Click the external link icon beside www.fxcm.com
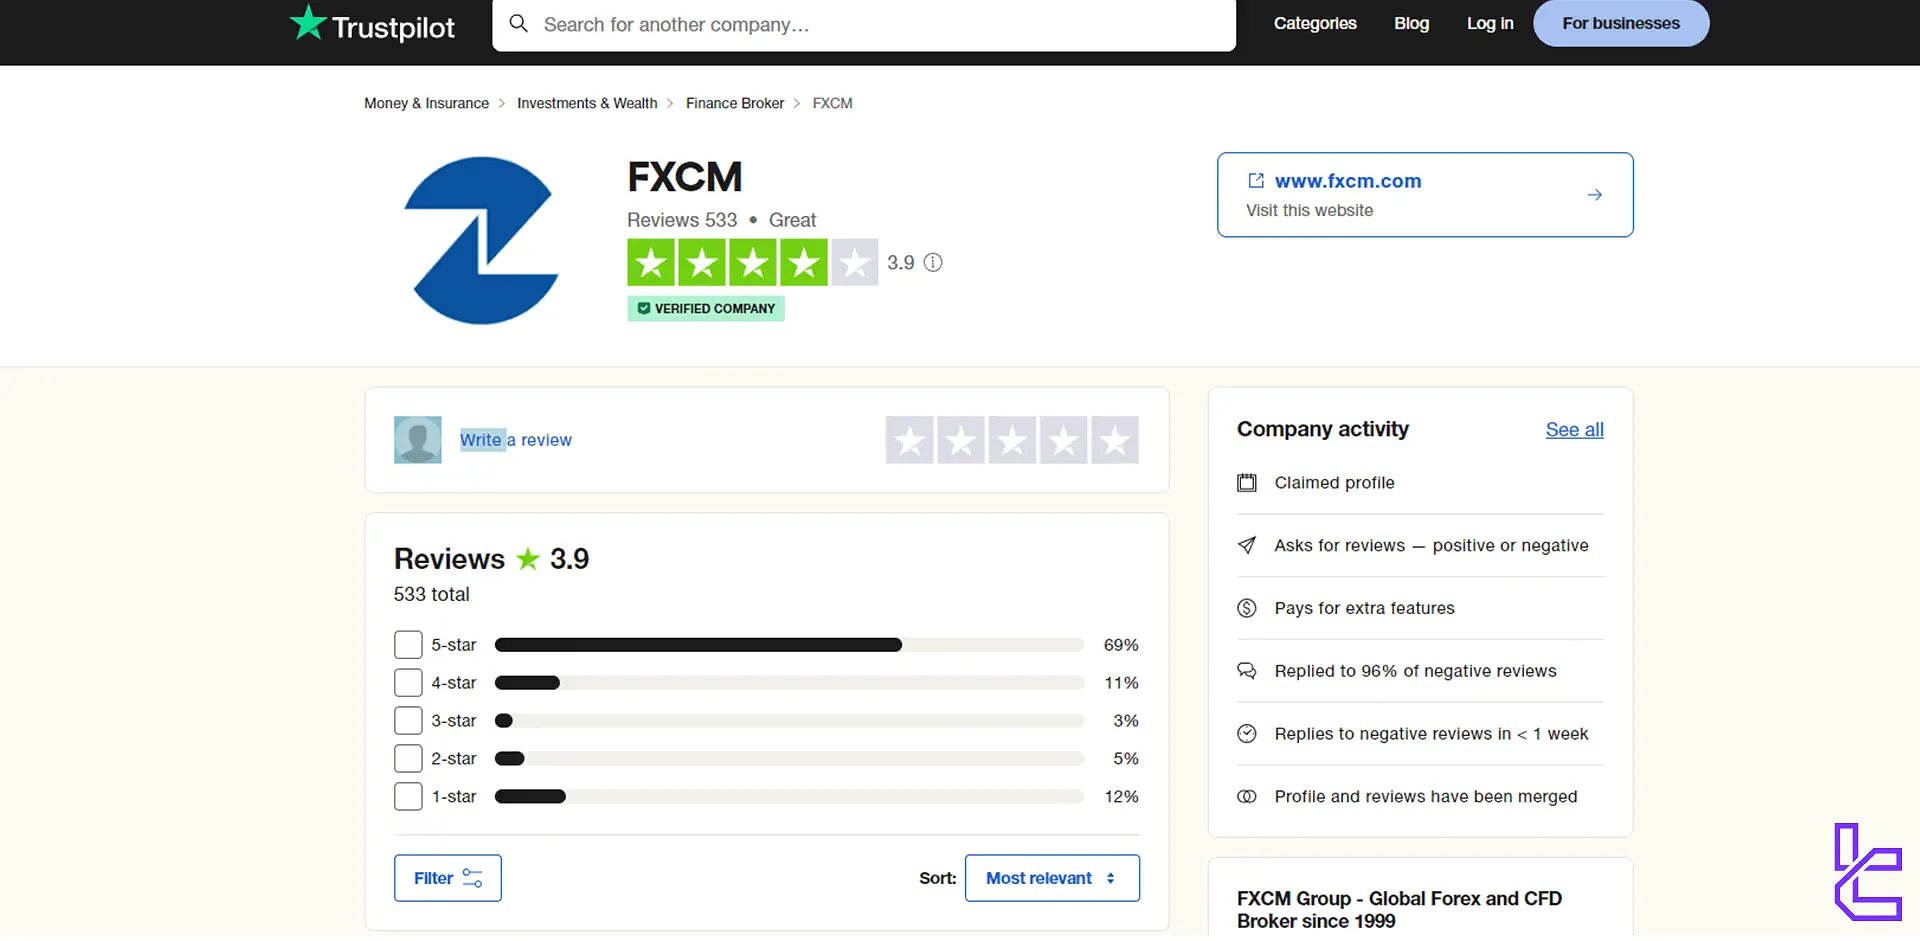Screen dimensions: 1920x941 (1256, 180)
